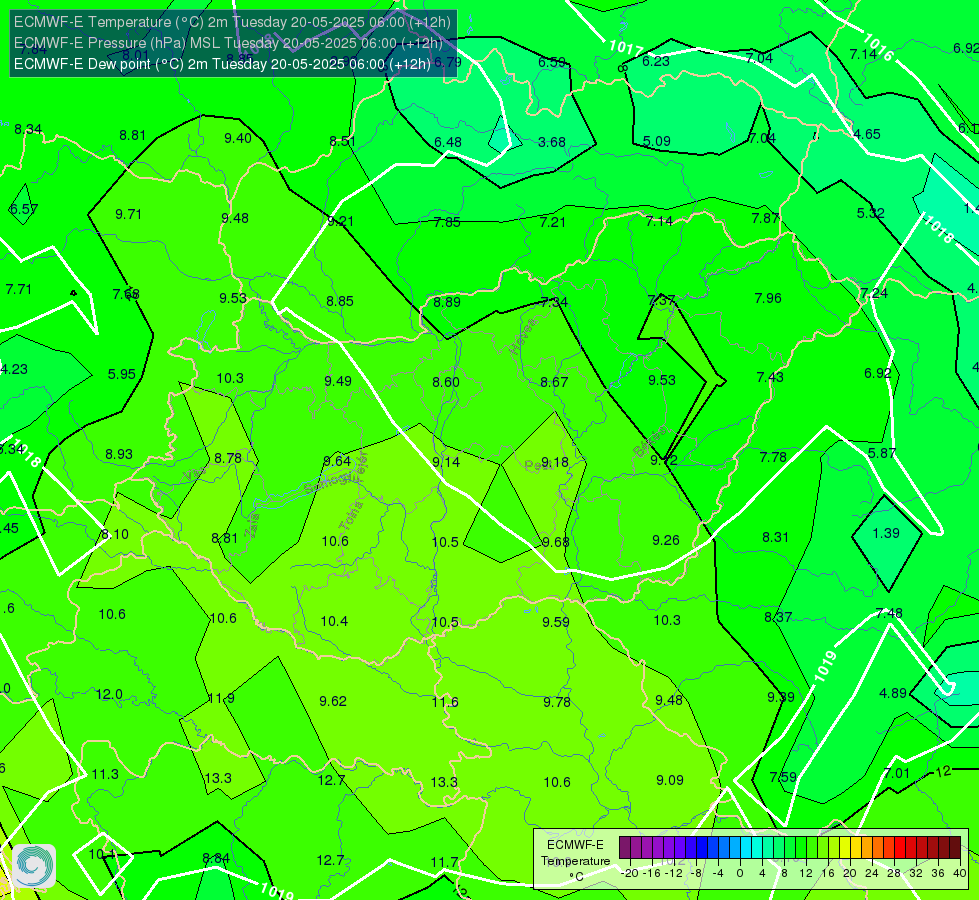The image size is (979, 900).
Task: Click the 4.65 temperature value
Action: pyautogui.click(x=867, y=134)
